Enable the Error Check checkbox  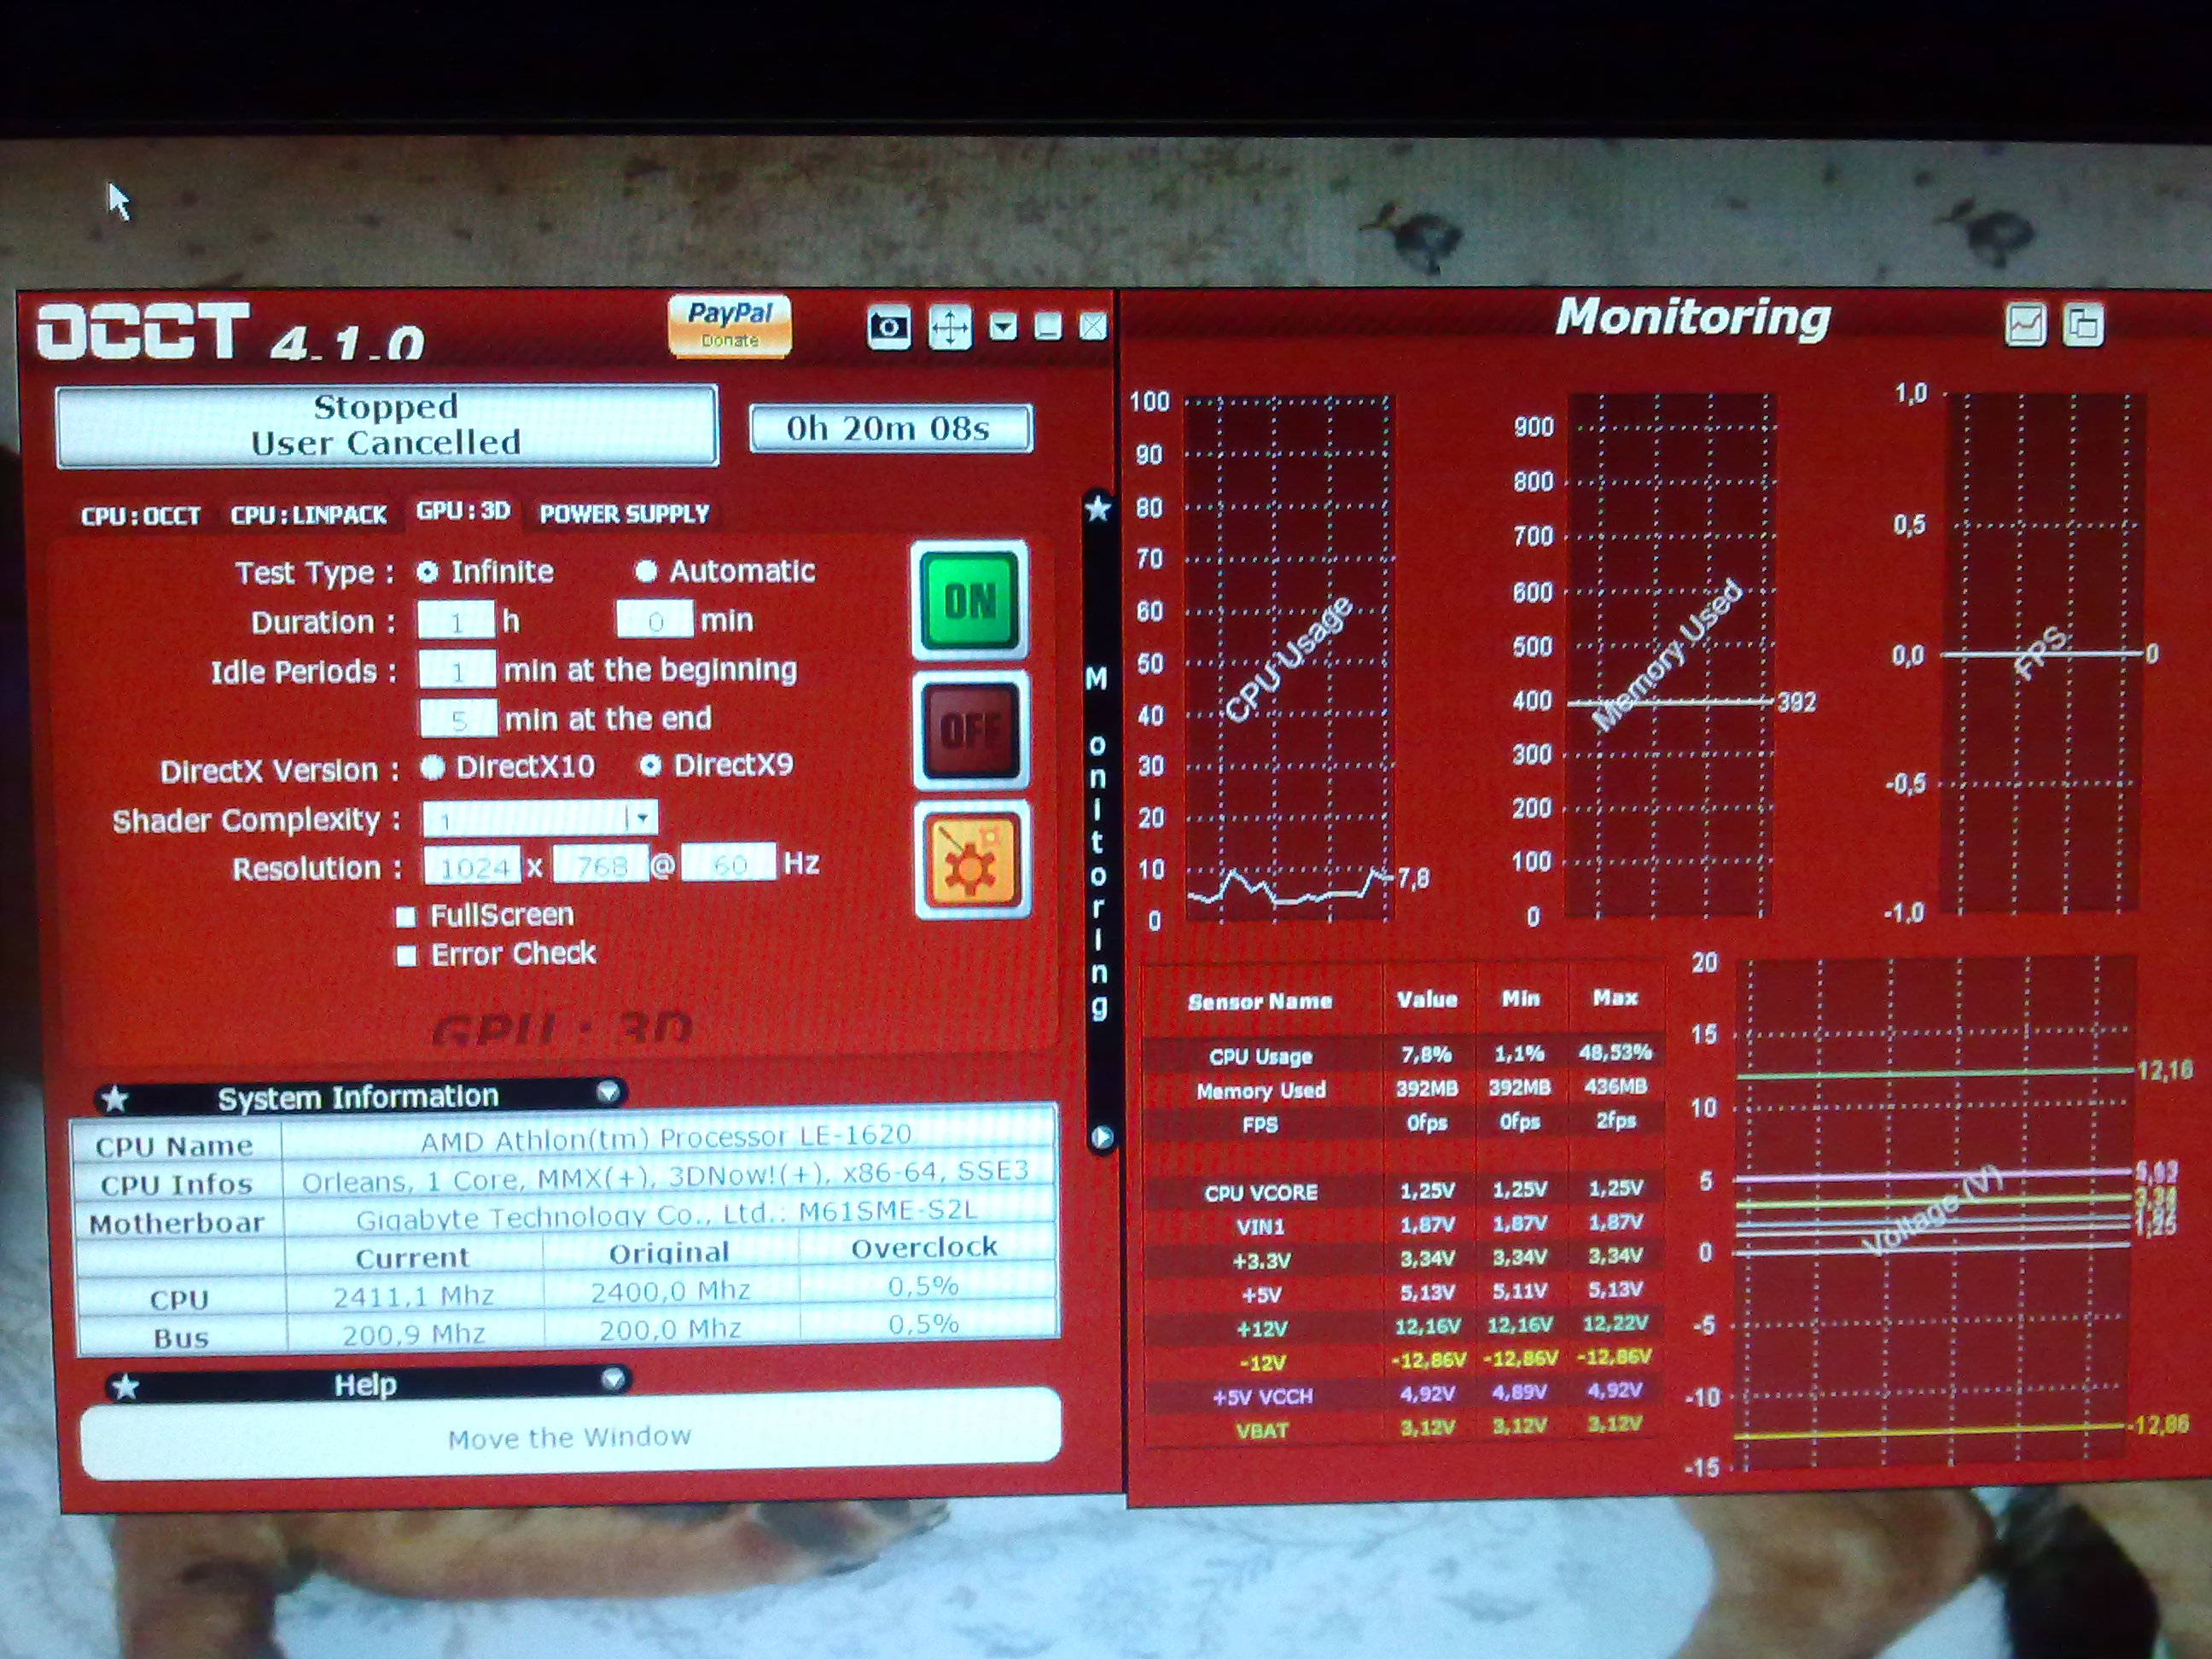click(x=406, y=956)
